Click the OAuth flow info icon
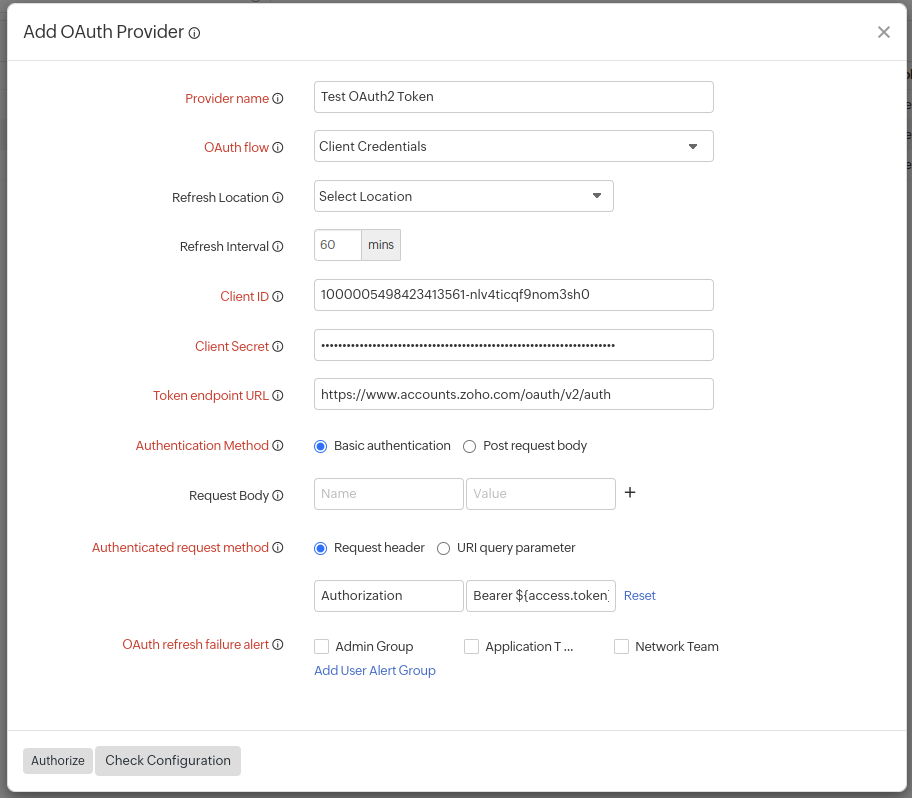The image size is (912, 798). tap(277, 147)
